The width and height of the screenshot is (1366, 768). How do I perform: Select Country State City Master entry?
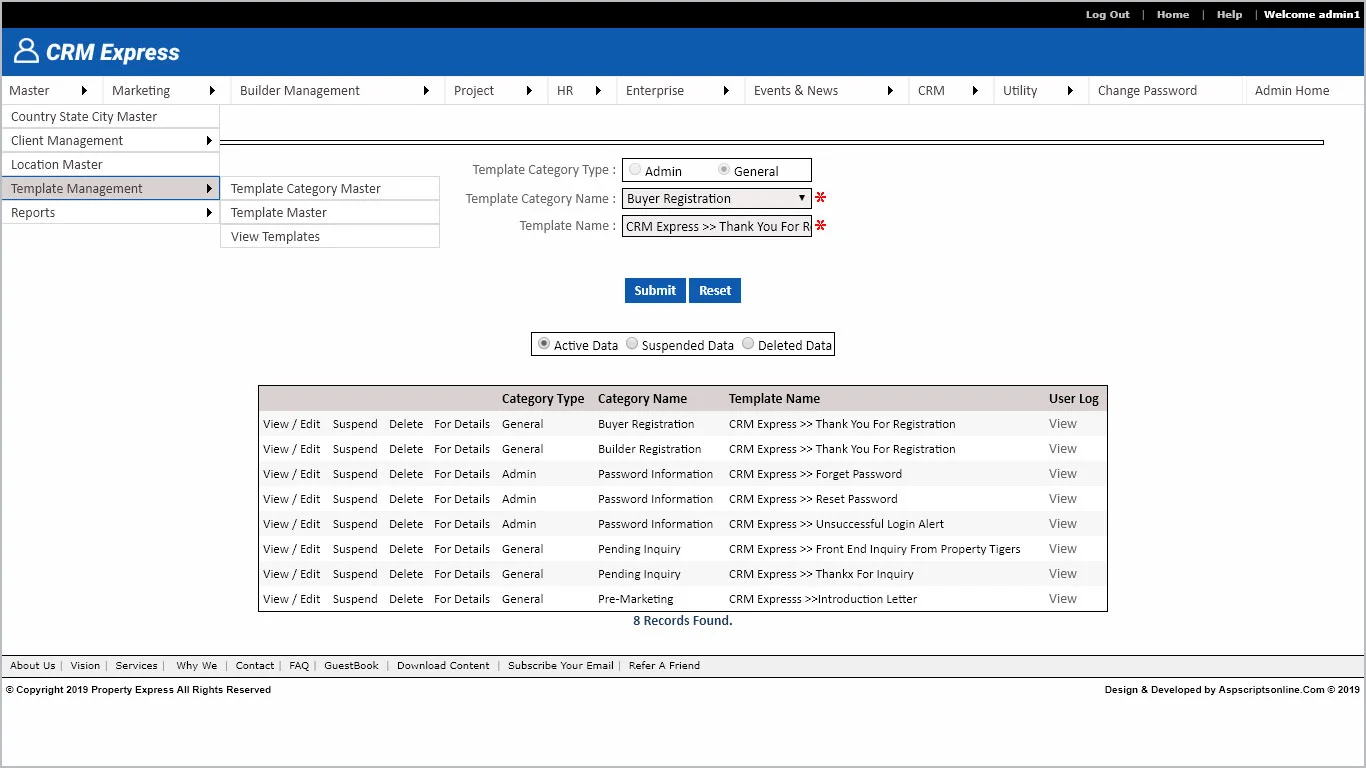[x=111, y=116]
